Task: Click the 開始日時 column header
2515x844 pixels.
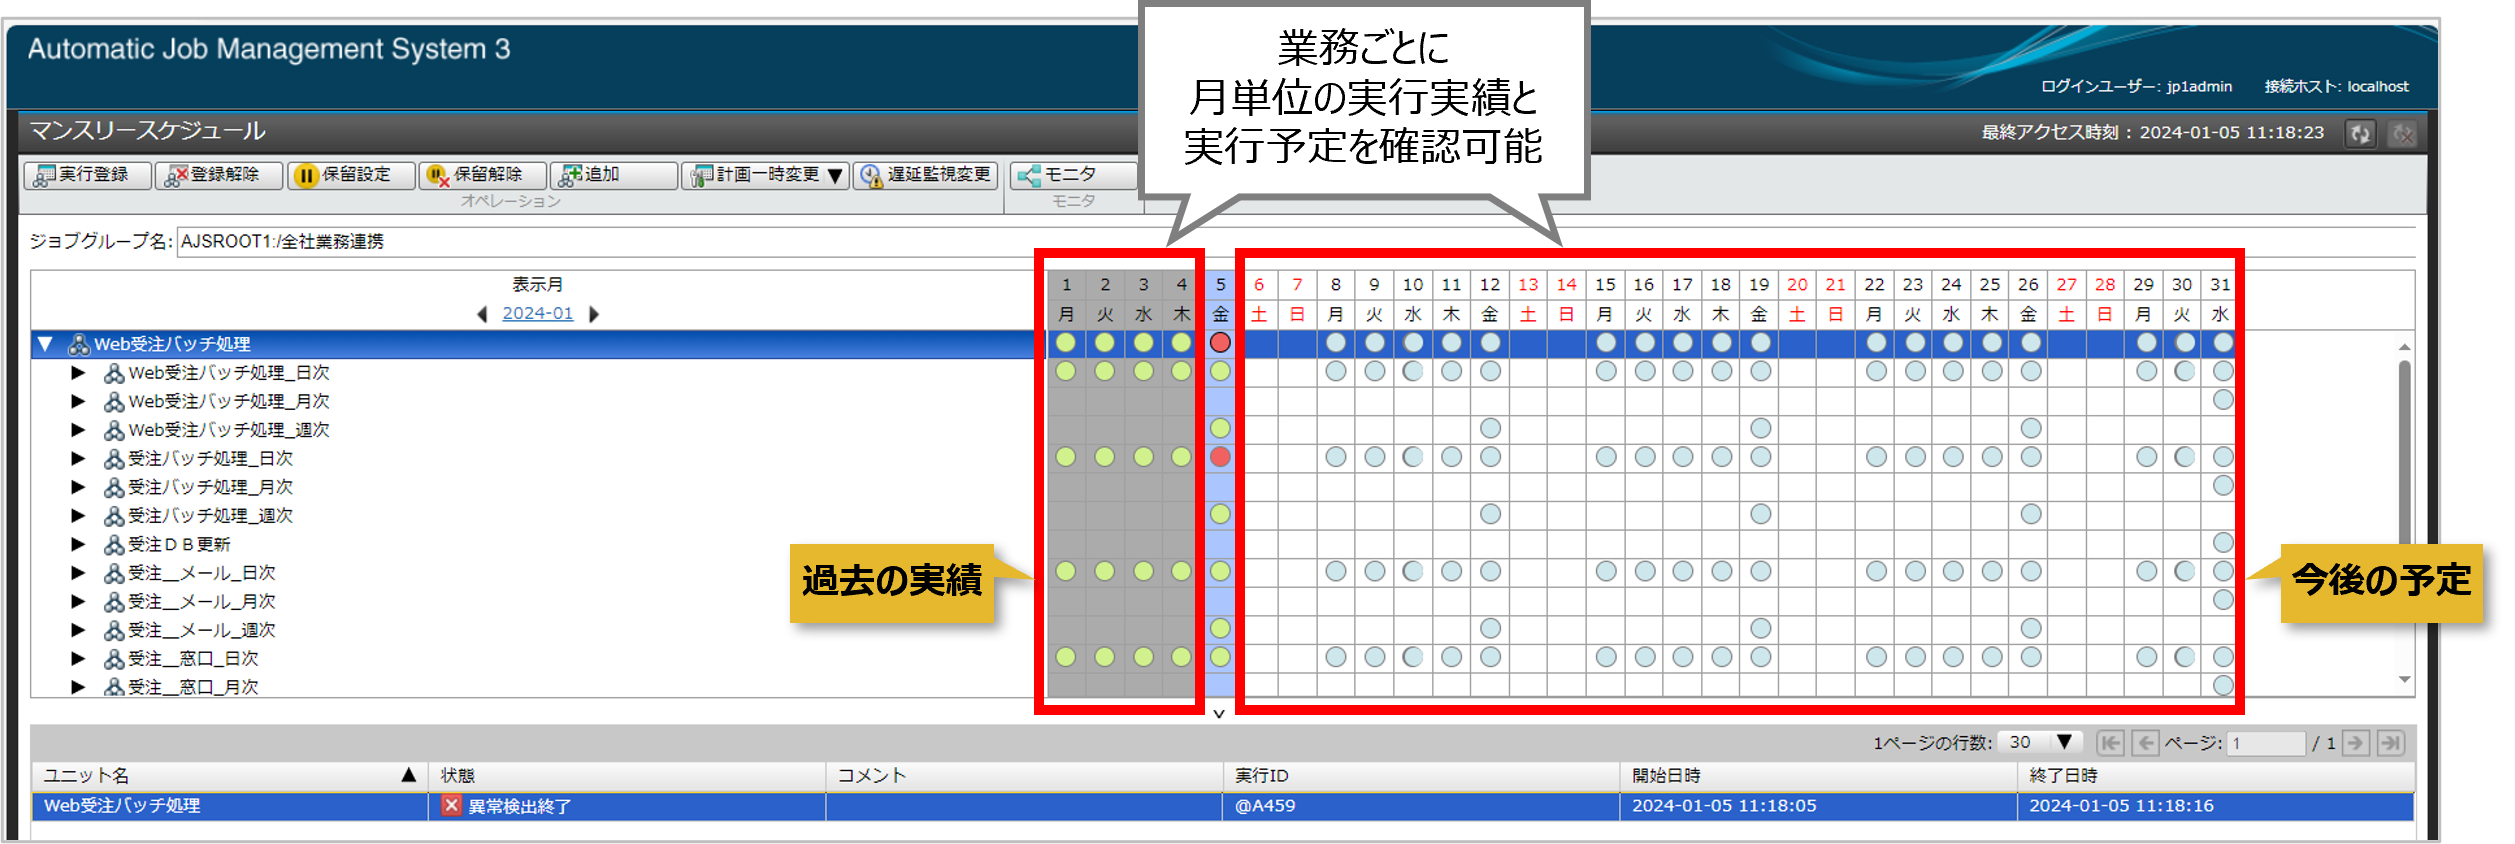Action: (1818, 776)
